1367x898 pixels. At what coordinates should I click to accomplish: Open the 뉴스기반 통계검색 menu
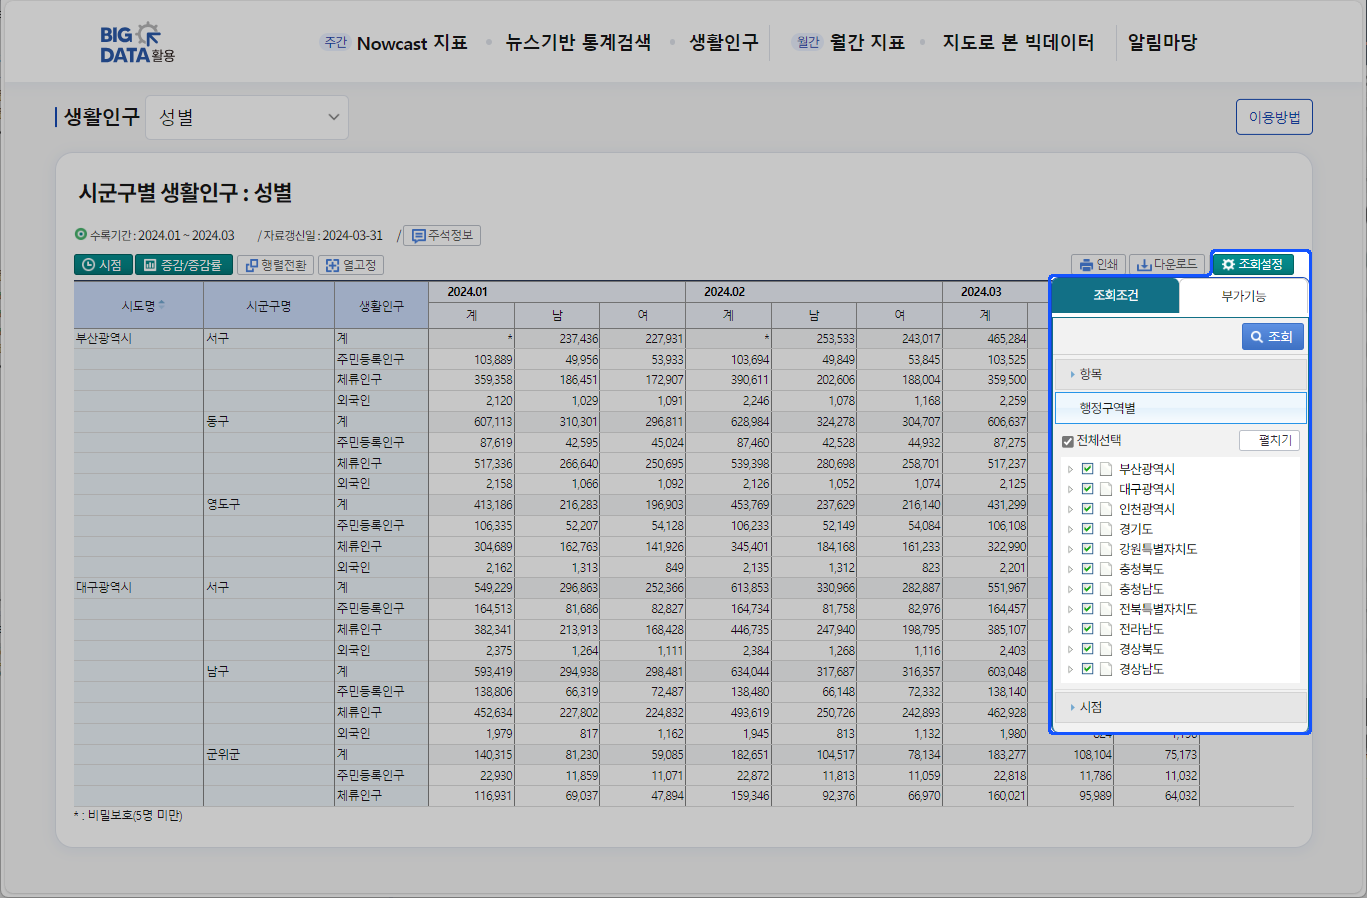click(578, 43)
